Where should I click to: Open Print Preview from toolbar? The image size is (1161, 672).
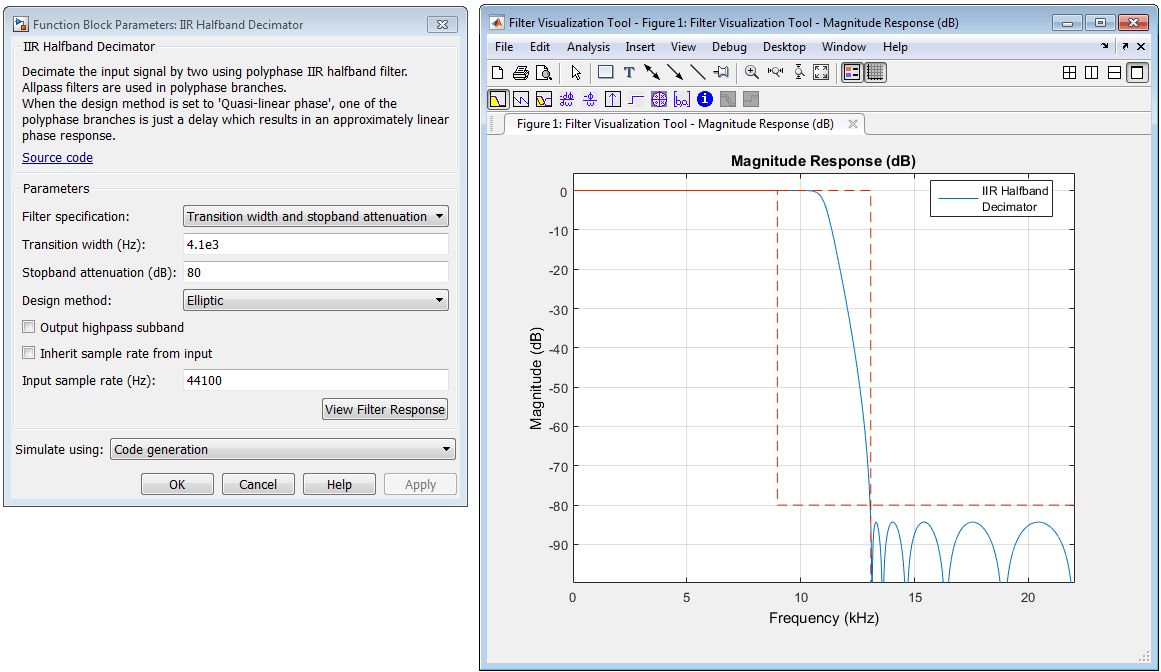pyautogui.click(x=543, y=73)
